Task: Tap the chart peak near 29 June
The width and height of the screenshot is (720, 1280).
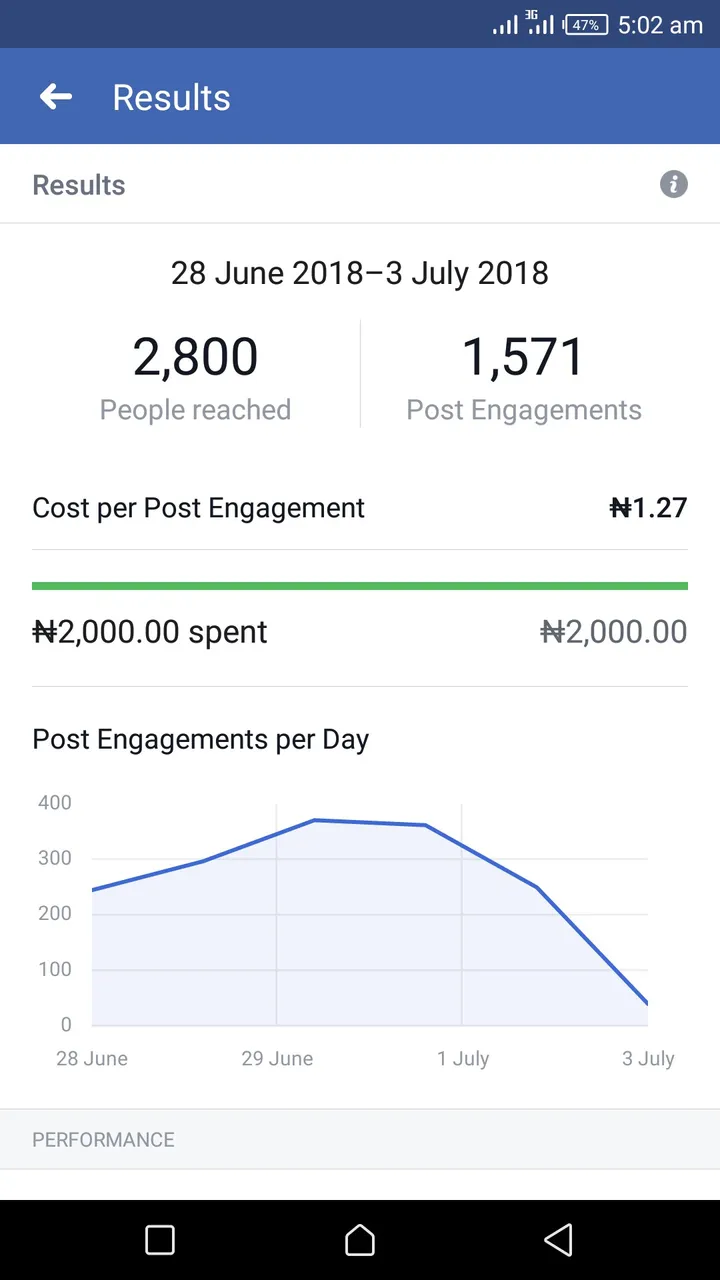Action: pos(314,820)
